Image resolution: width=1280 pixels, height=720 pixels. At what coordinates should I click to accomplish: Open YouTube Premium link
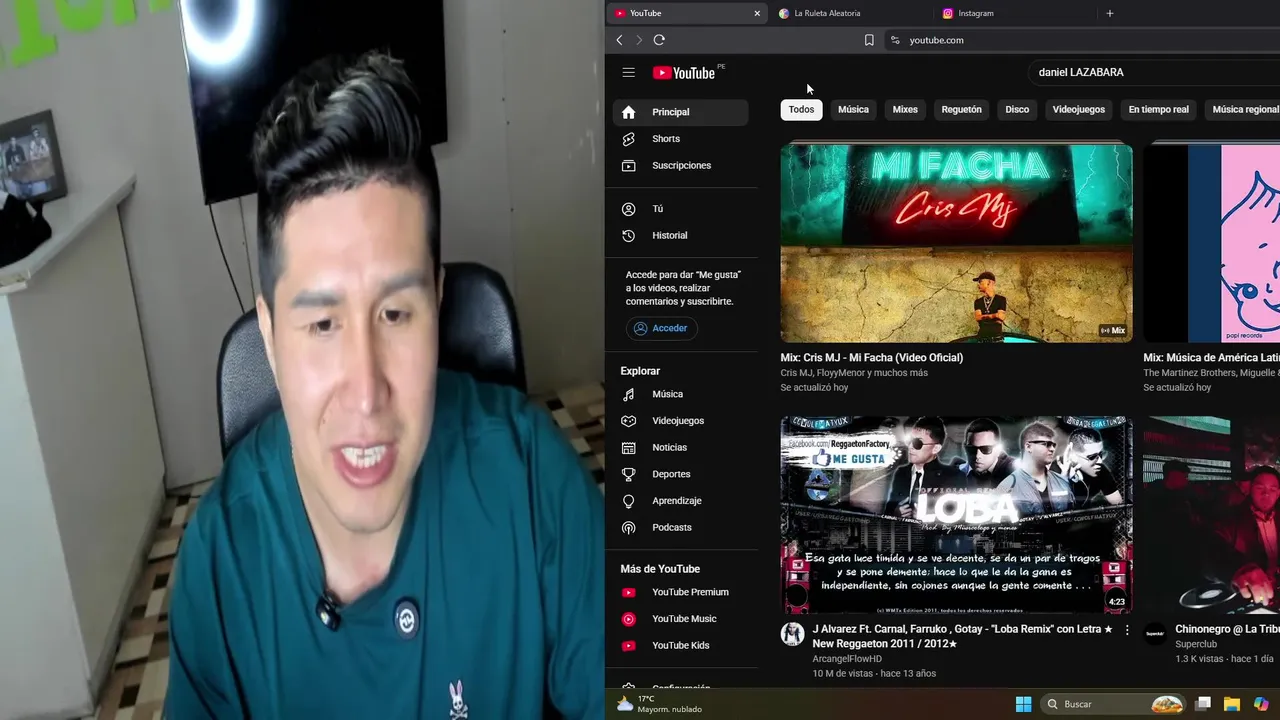click(x=680, y=592)
